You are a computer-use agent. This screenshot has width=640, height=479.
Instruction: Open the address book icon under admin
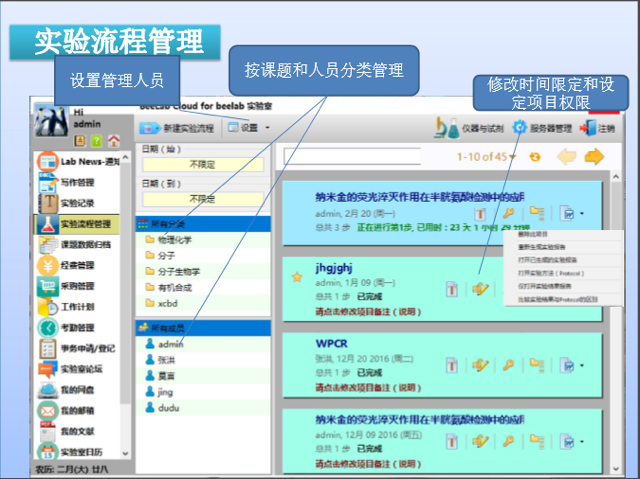(80, 141)
